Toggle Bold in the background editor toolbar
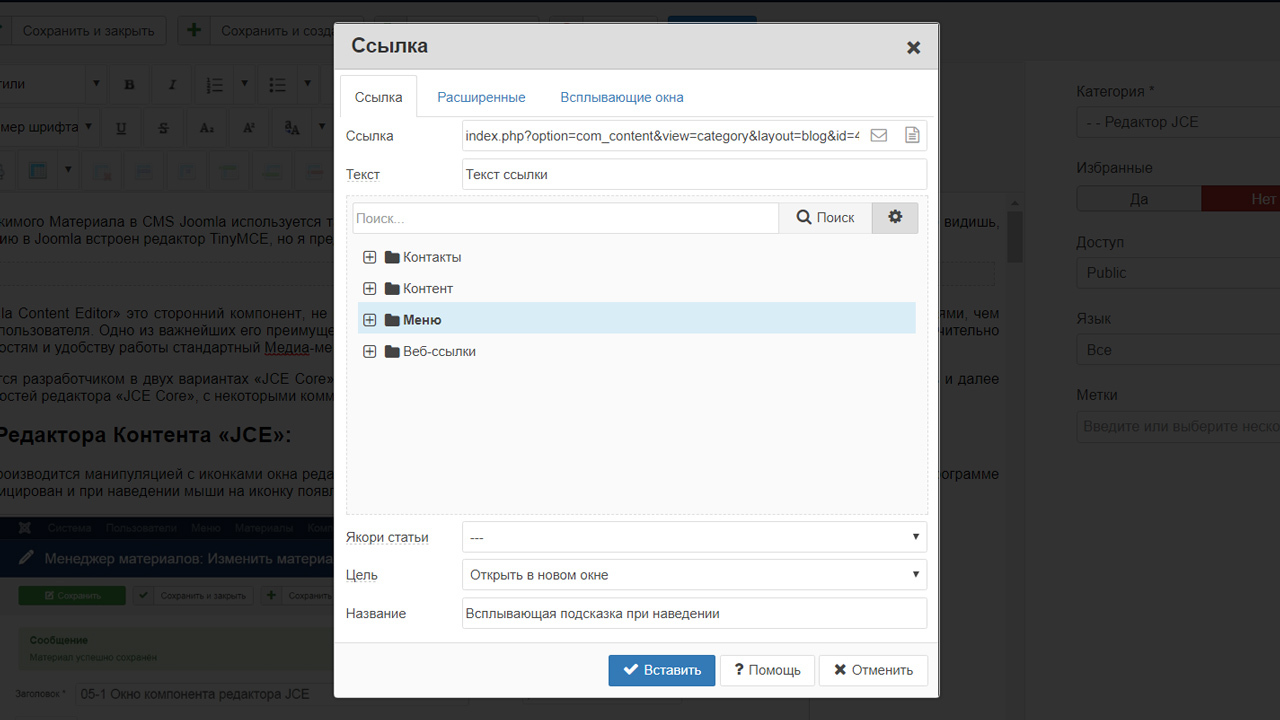The width and height of the screenshot is (1280, 720). 129,85
